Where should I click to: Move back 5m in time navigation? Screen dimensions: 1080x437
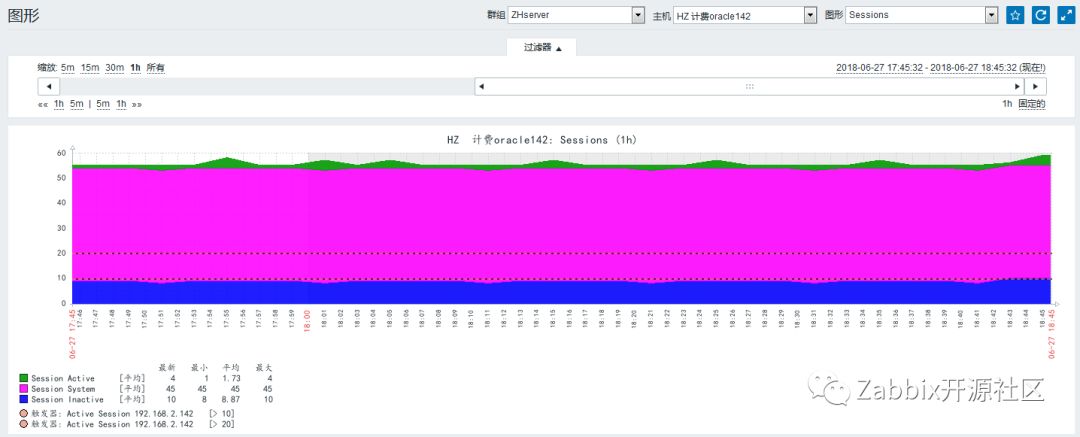click(x=76, y=104)
